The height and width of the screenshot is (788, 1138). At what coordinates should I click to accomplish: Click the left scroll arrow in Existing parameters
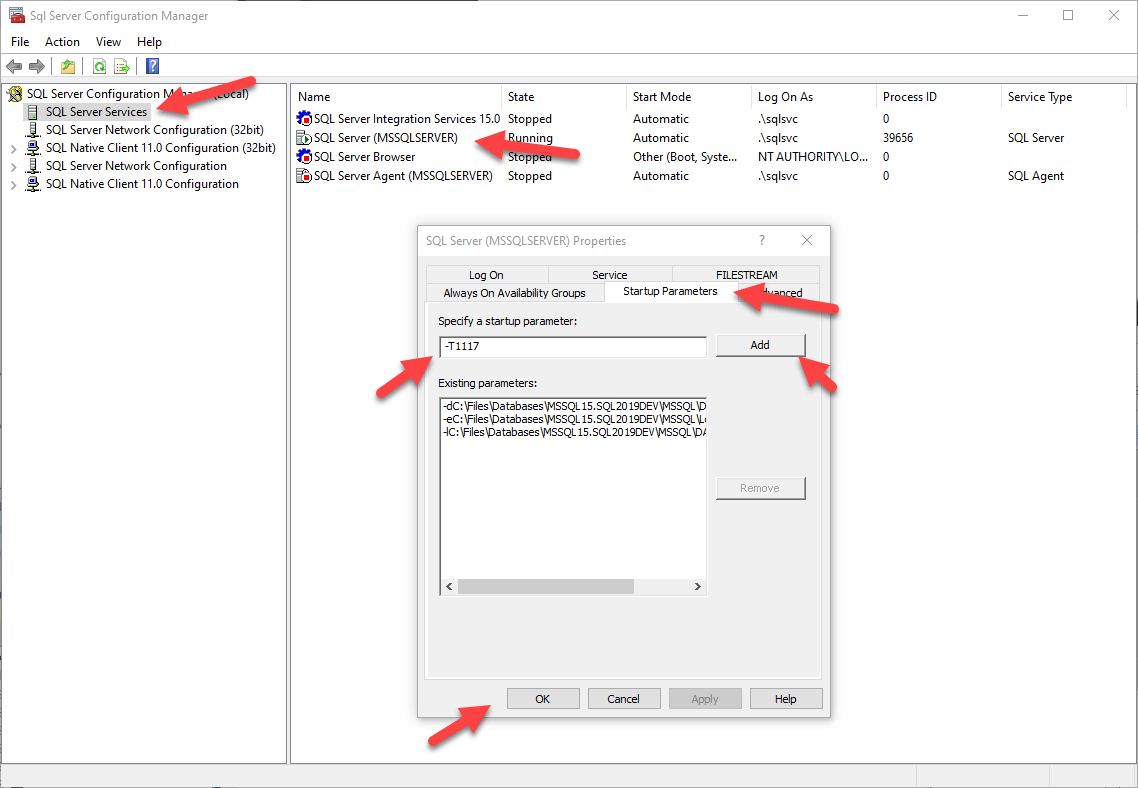tap(449, 586)
